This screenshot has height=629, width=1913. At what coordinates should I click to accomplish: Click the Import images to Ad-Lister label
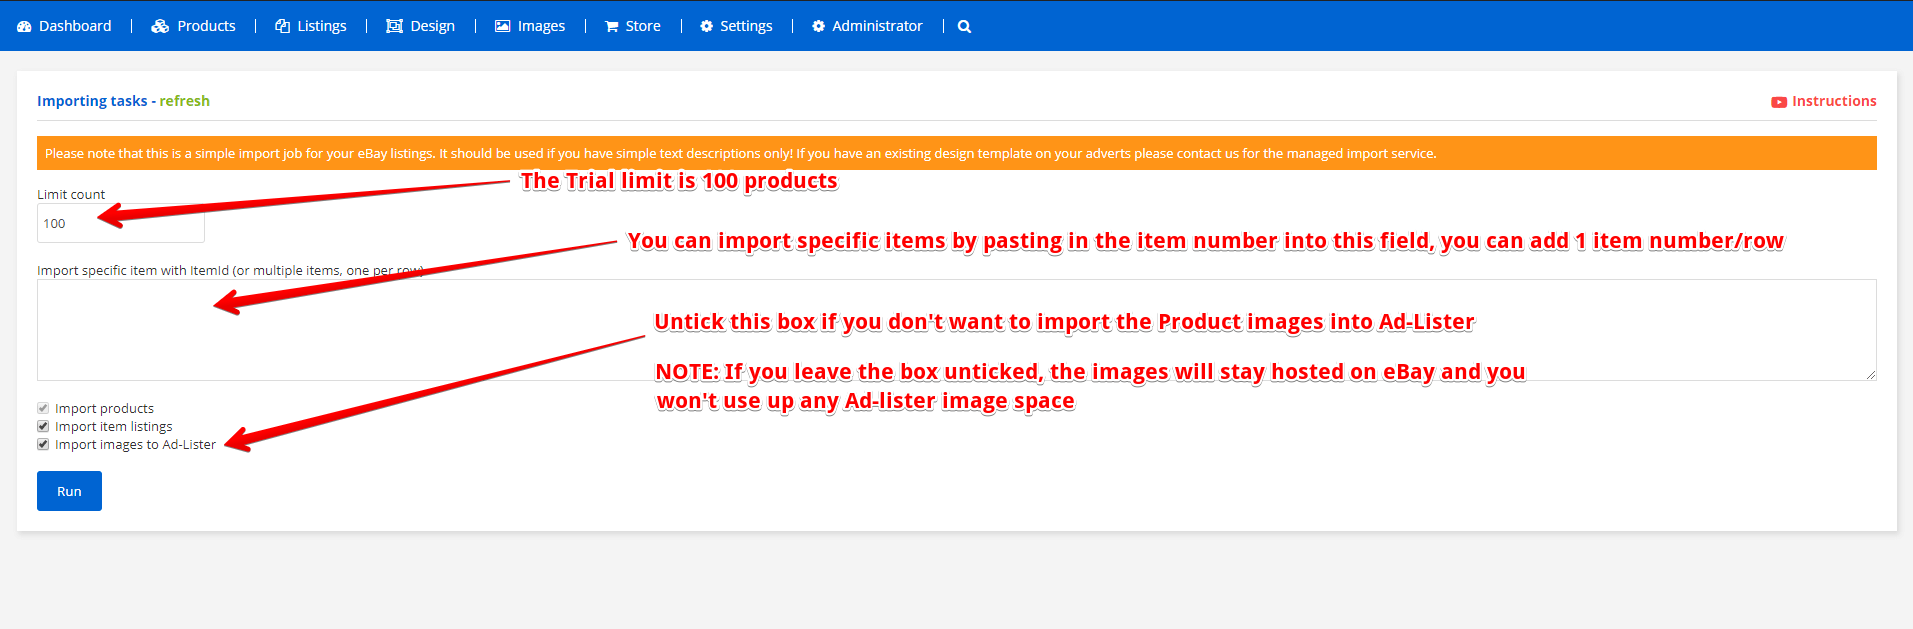pyautogui.click(x=135, y=444)
